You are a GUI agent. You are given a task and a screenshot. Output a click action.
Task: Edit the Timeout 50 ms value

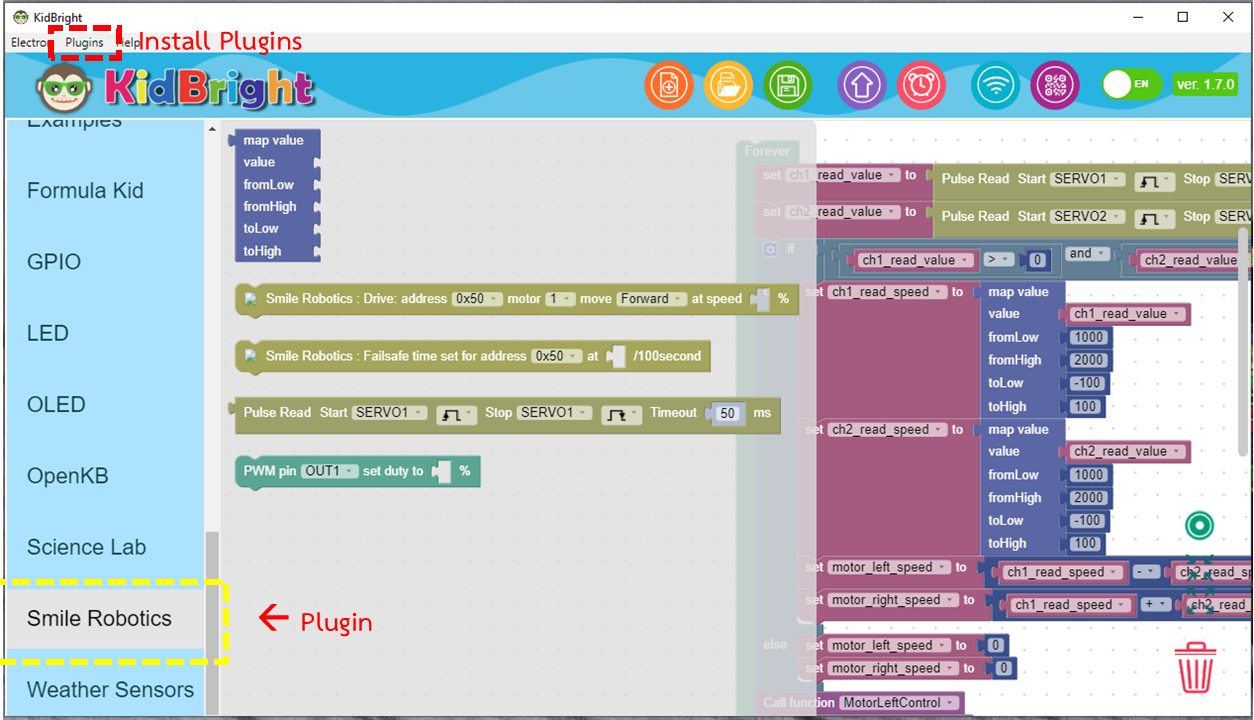[728, 413]
